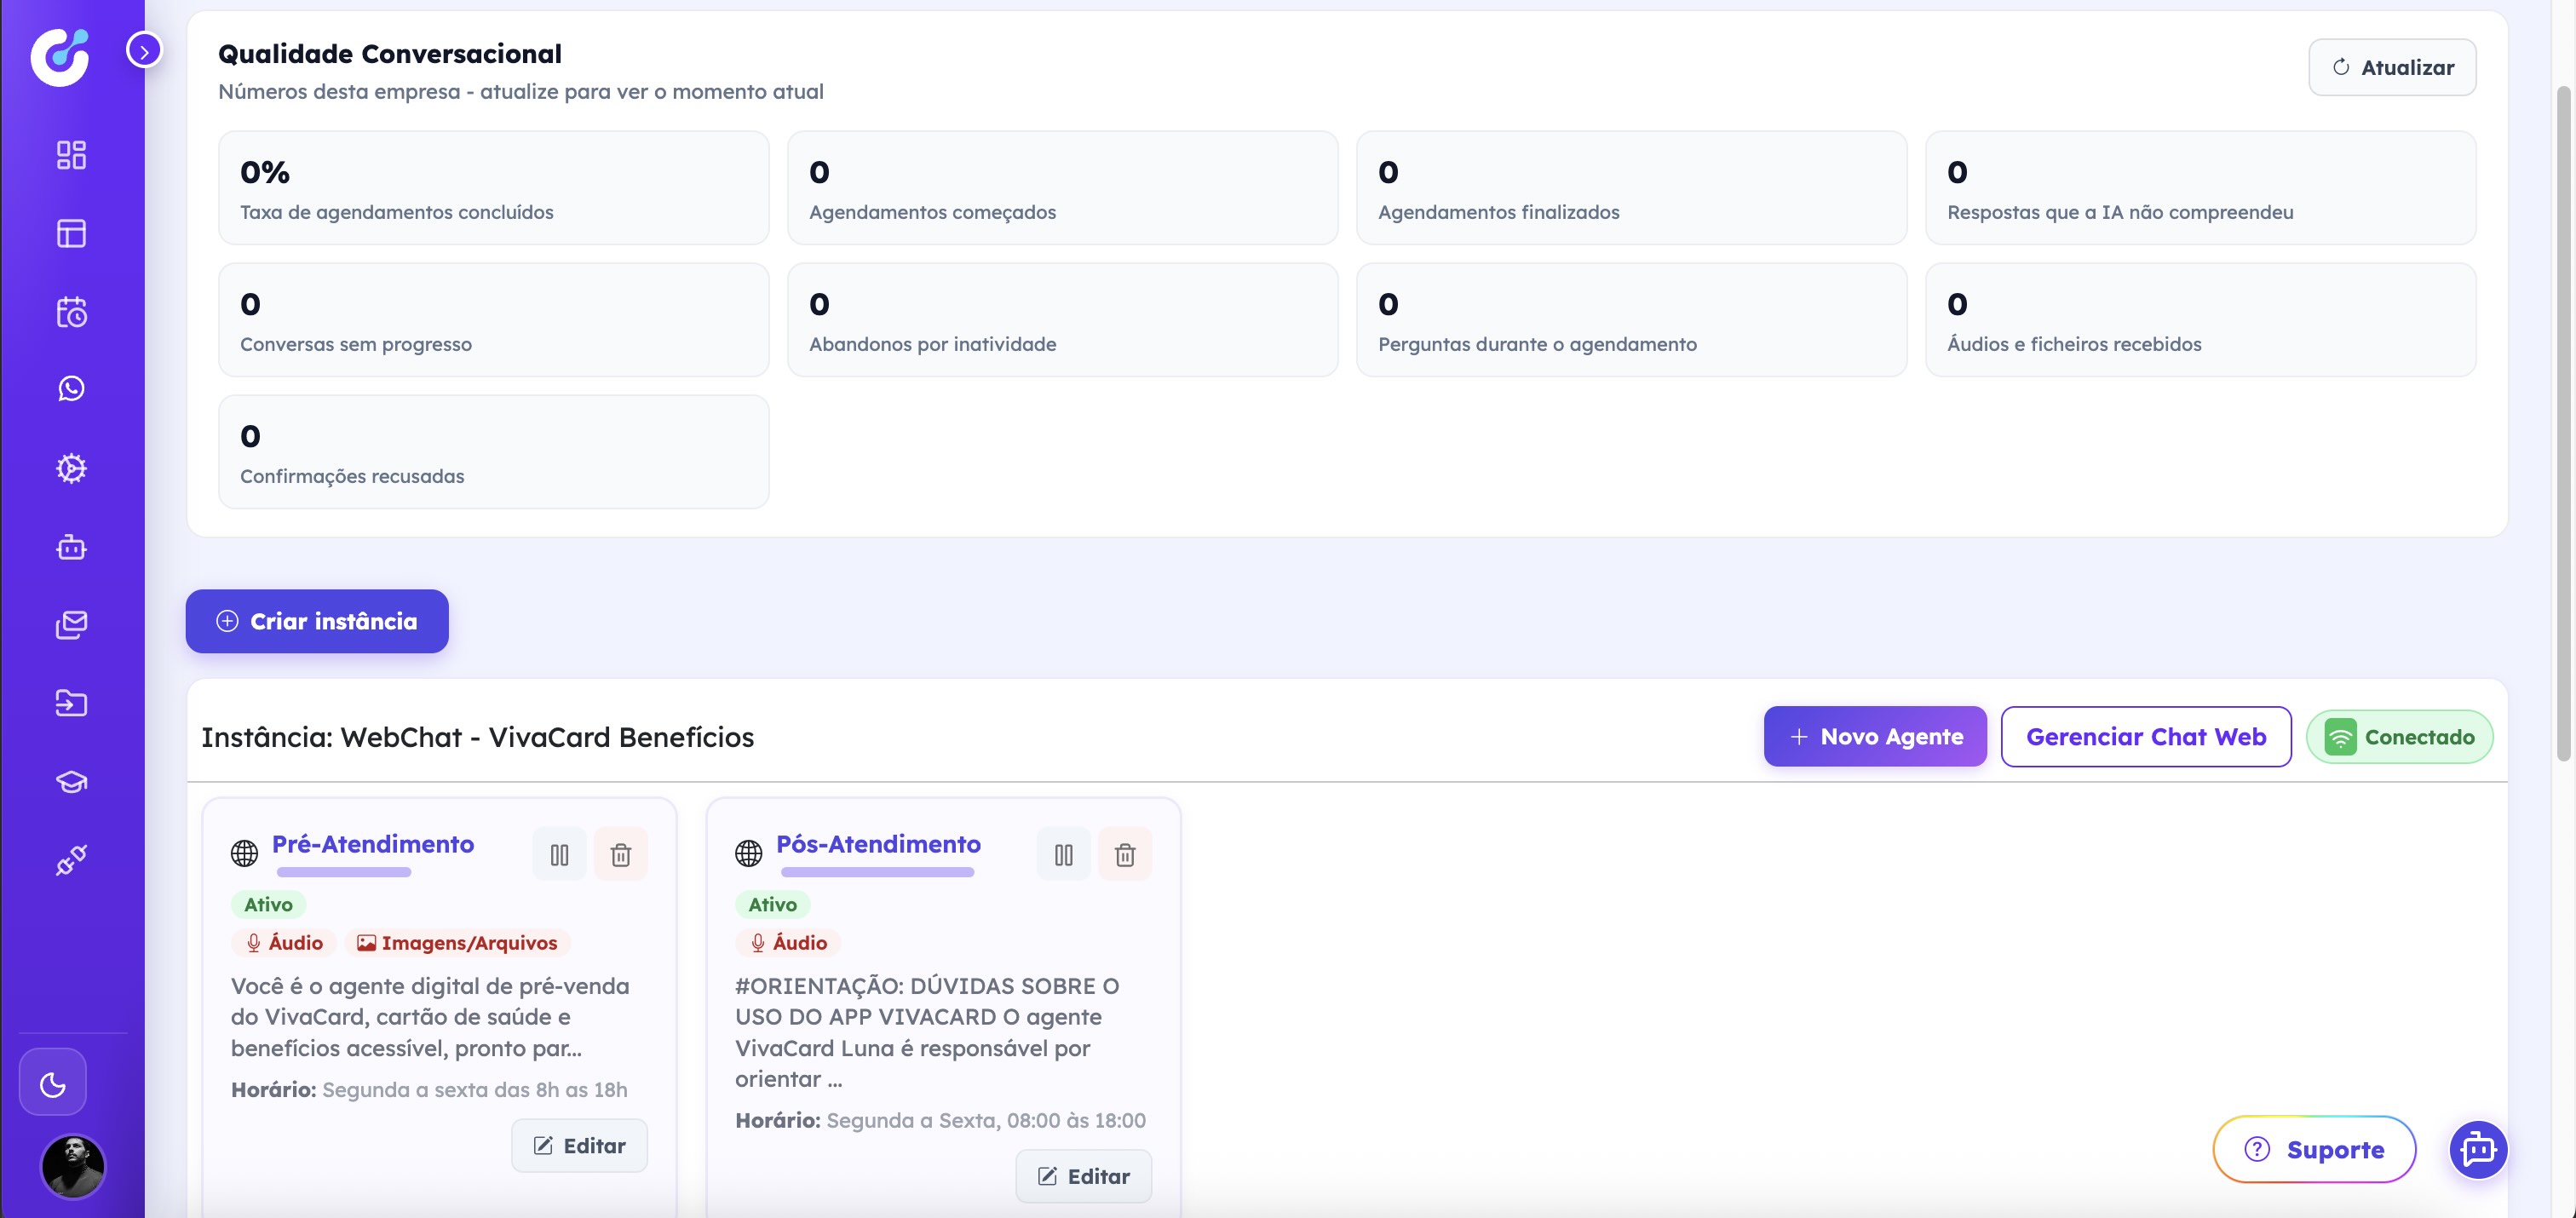Open the dashboard grid icon in the sidebar
Screen dimensions: 2576x1218
(71, 155)
